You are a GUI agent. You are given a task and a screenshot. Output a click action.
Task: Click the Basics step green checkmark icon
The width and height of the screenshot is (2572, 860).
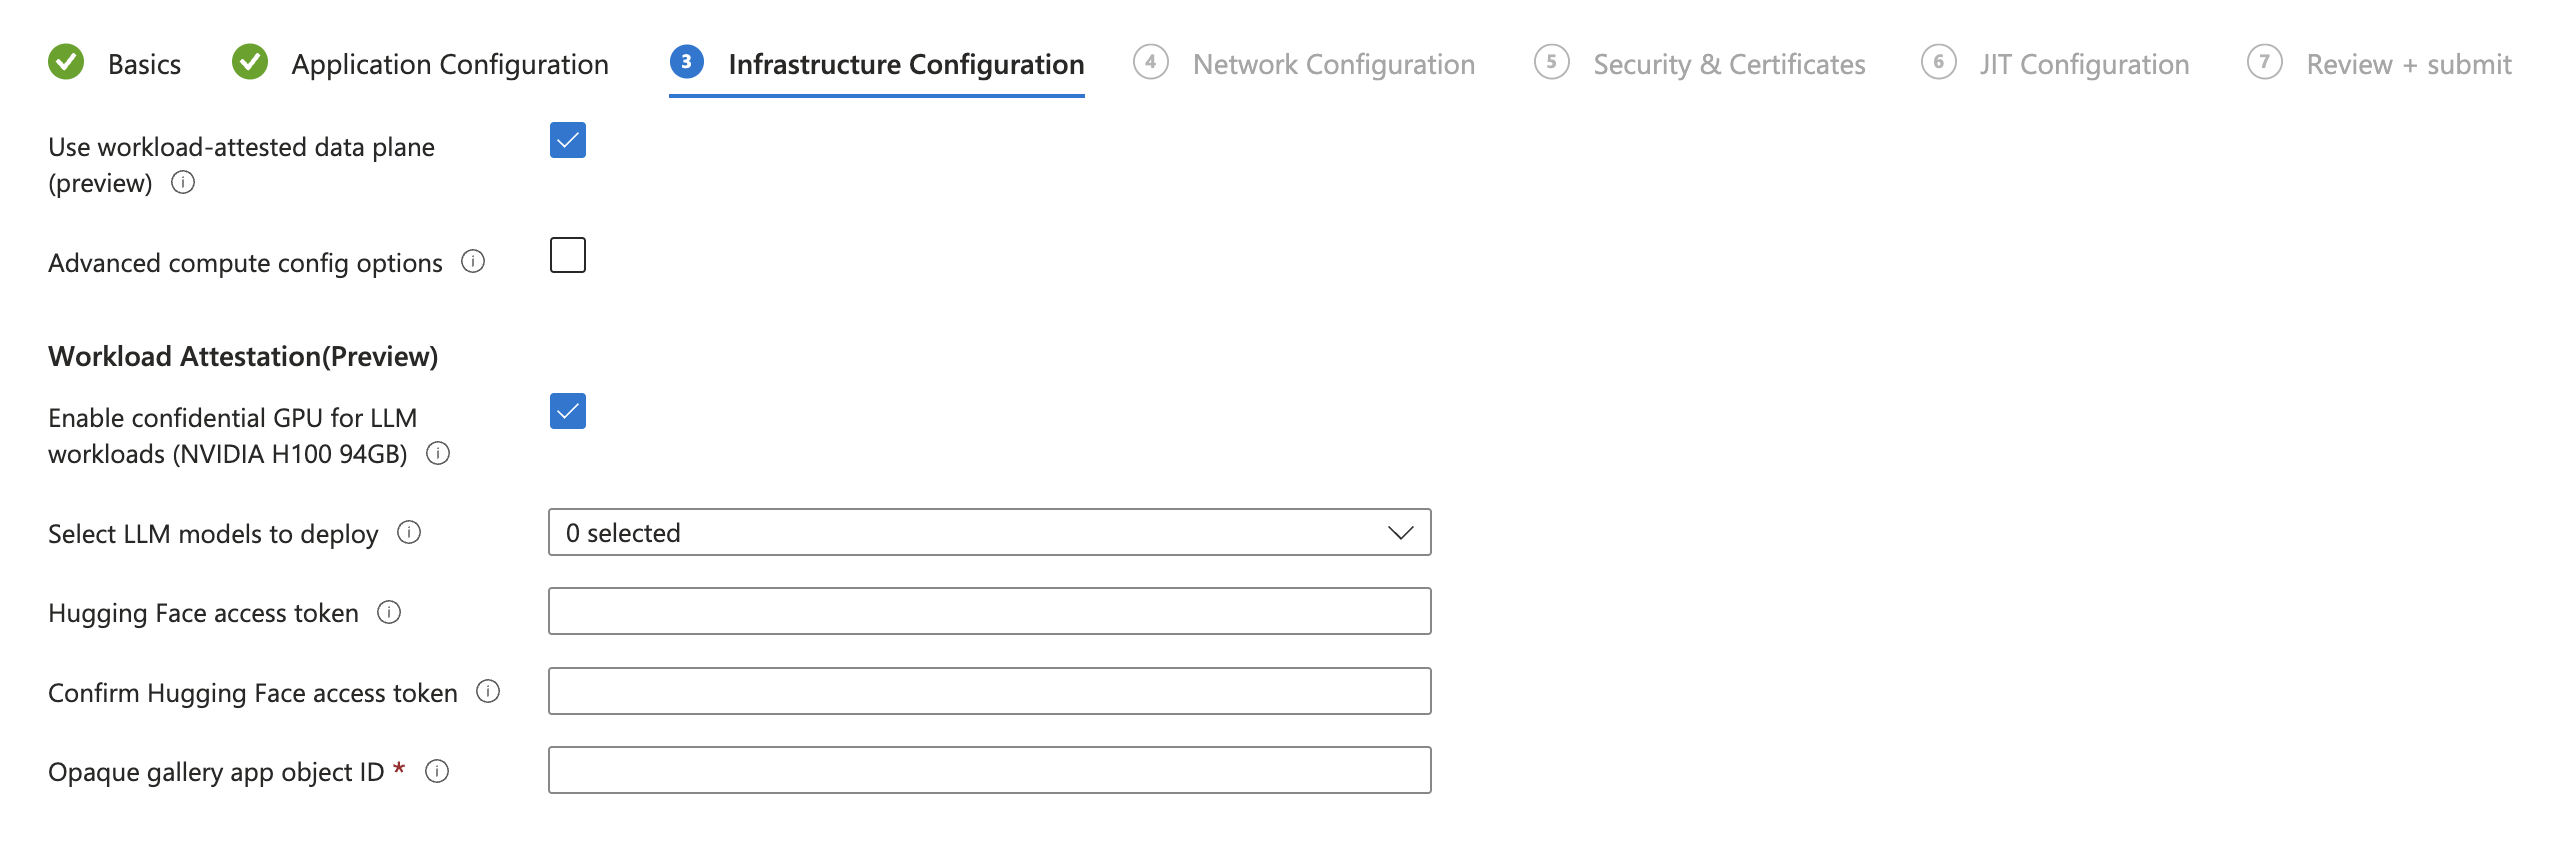[66, 63]
